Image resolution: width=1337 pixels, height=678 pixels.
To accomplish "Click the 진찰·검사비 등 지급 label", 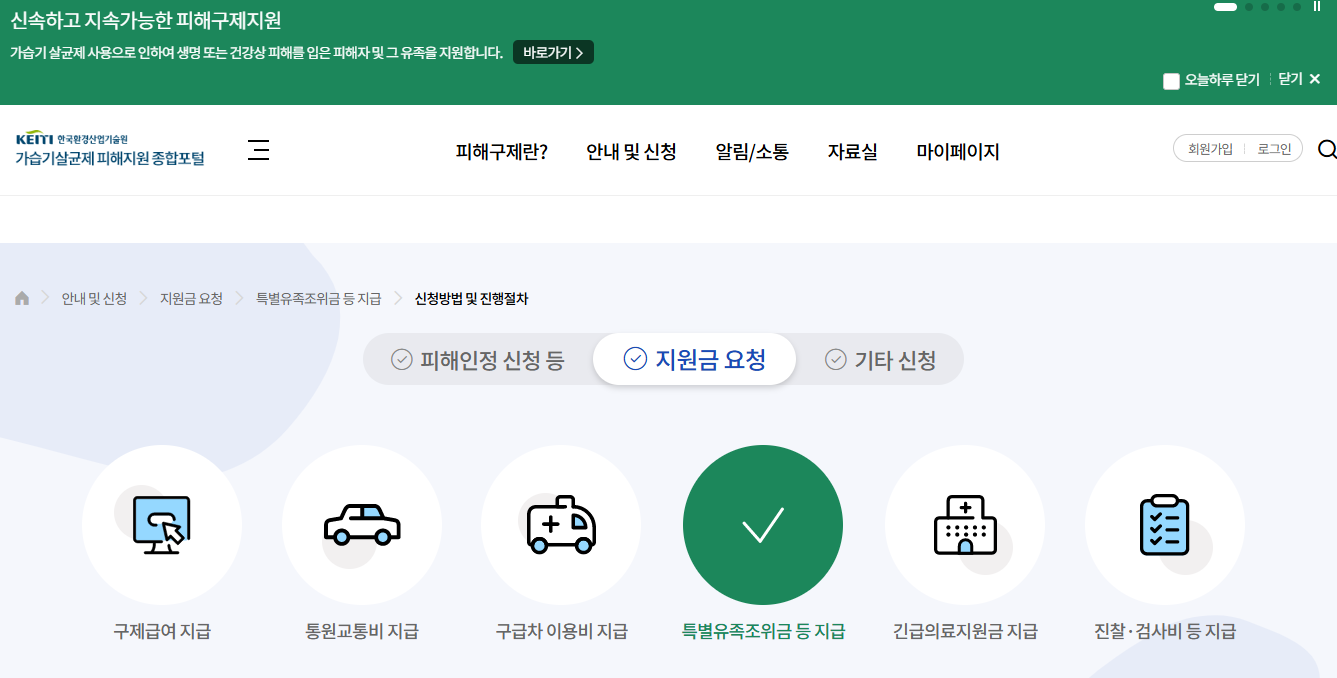I will pos(1165,631).
